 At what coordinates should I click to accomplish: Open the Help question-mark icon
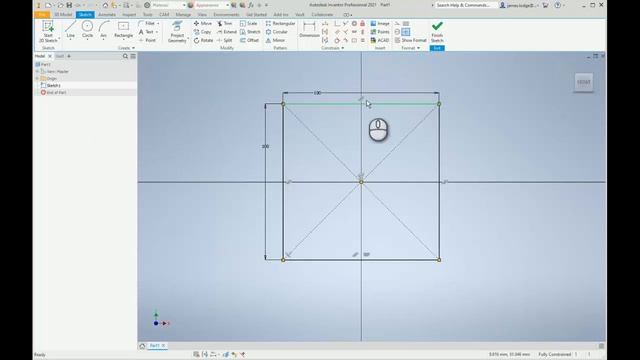click(x=558, y=5)
